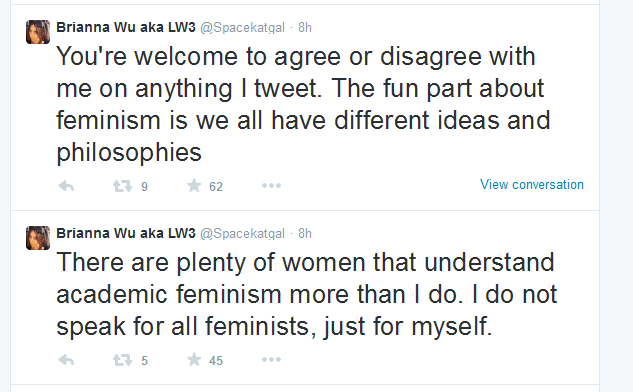Viewport: 633px width, 392px height.
Task: Retweet the tweet about different ideas and philosophies
Action: [x=122, y=186]
